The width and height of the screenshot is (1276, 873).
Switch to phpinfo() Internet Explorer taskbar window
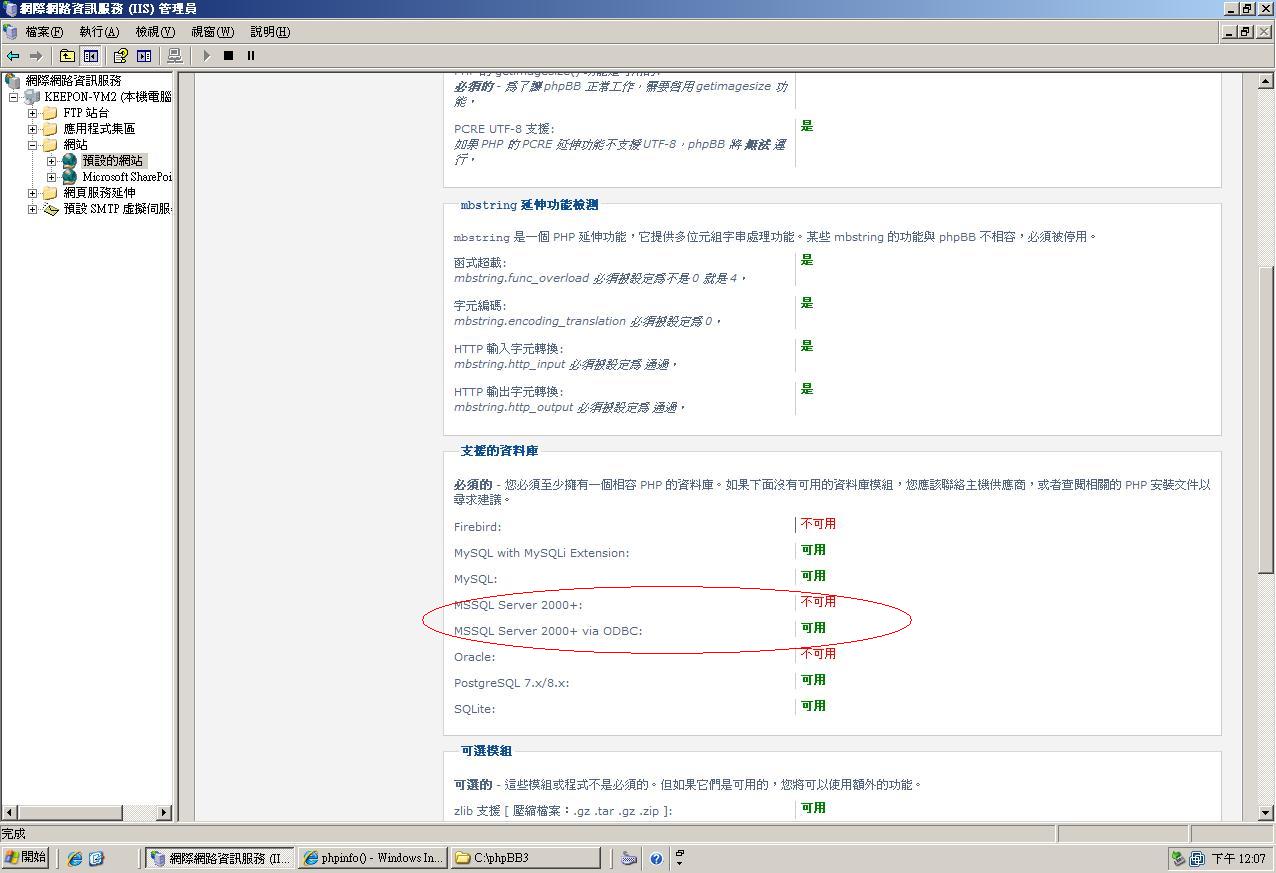tap(371, 858)
